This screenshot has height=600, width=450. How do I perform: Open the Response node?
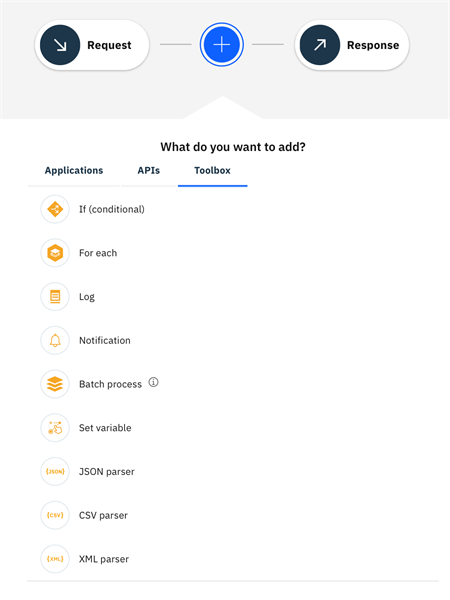(x=352, y=45)
